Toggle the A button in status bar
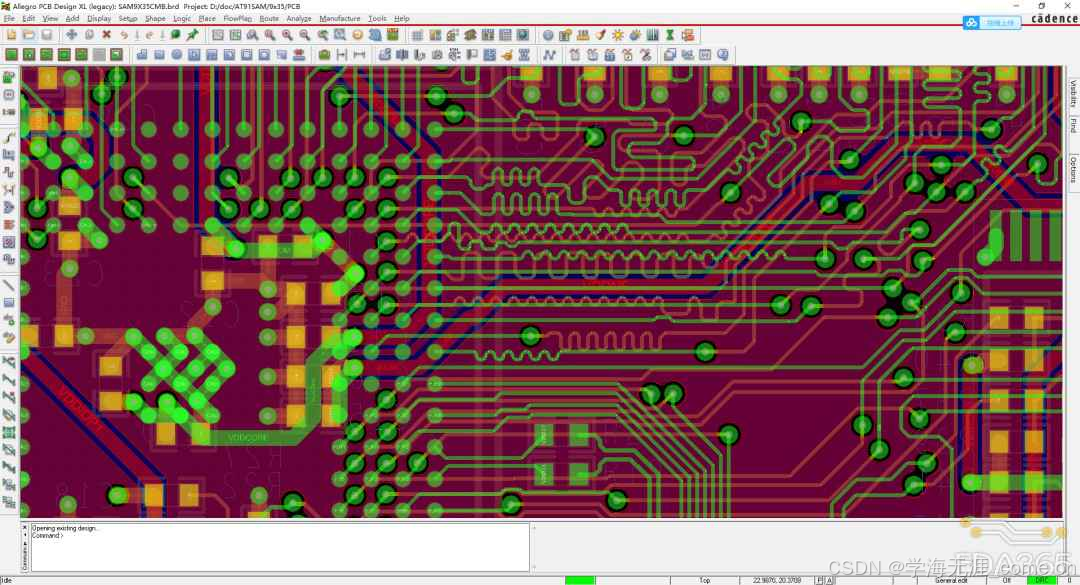The width and height of the screenshot is (1080, 585). tap(829, 581)
